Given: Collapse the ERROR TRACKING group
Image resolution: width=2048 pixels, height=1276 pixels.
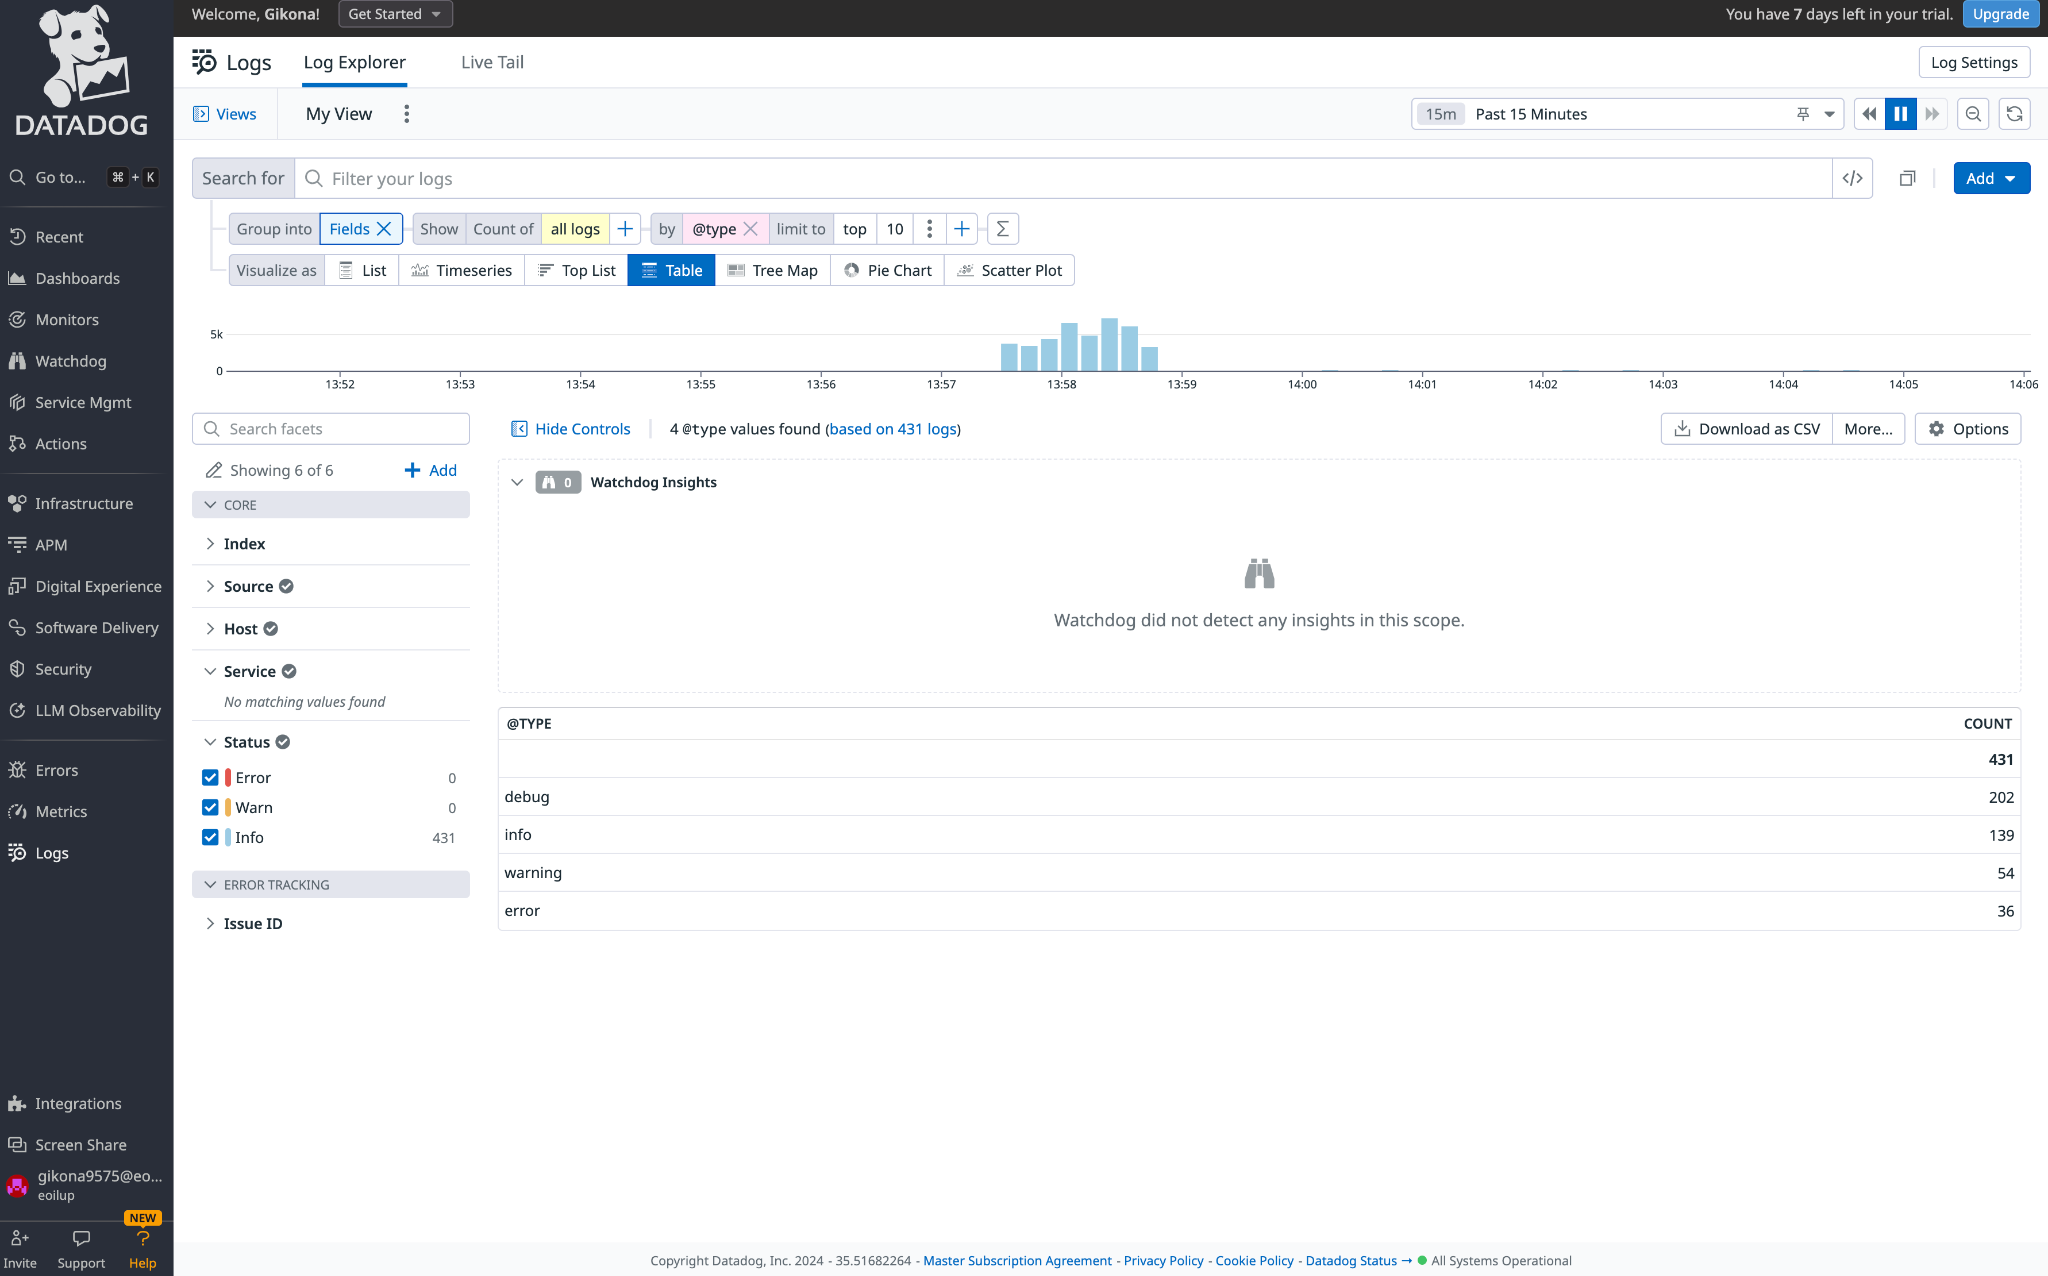Looking at the screenshot, I should (x=330, y=885).
